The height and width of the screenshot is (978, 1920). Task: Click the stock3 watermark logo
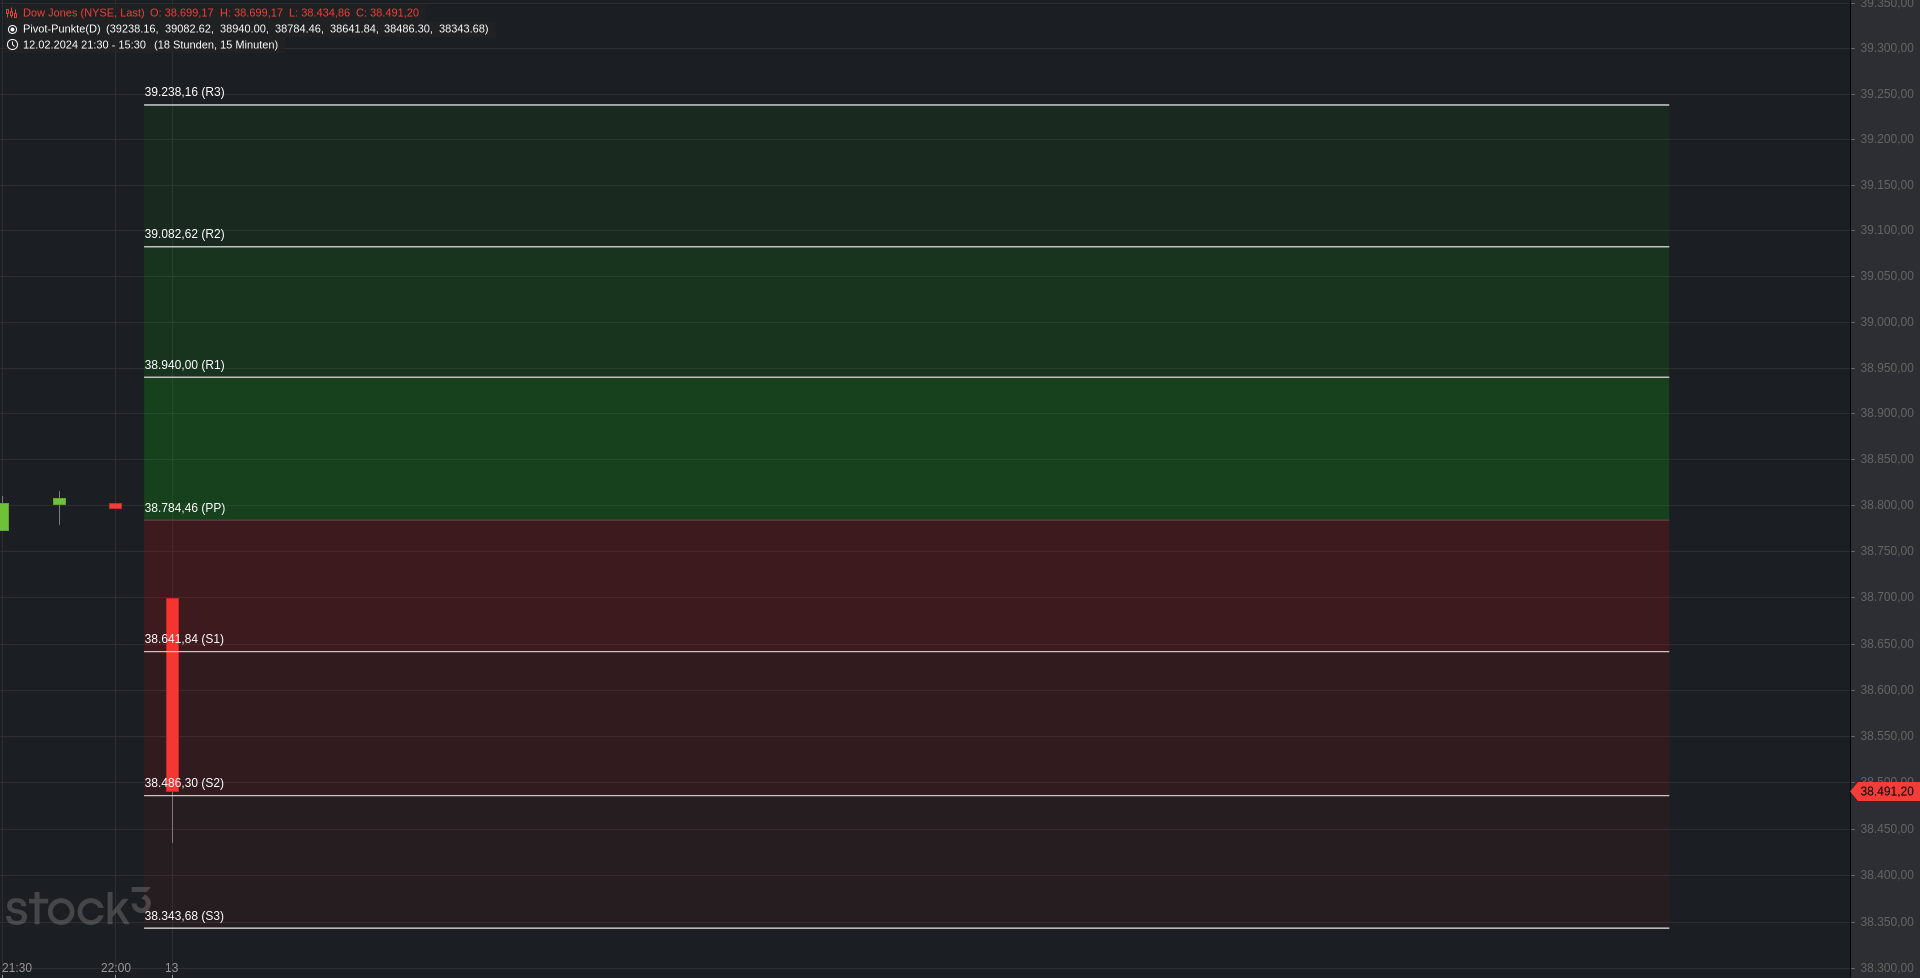tap(78, 907)
